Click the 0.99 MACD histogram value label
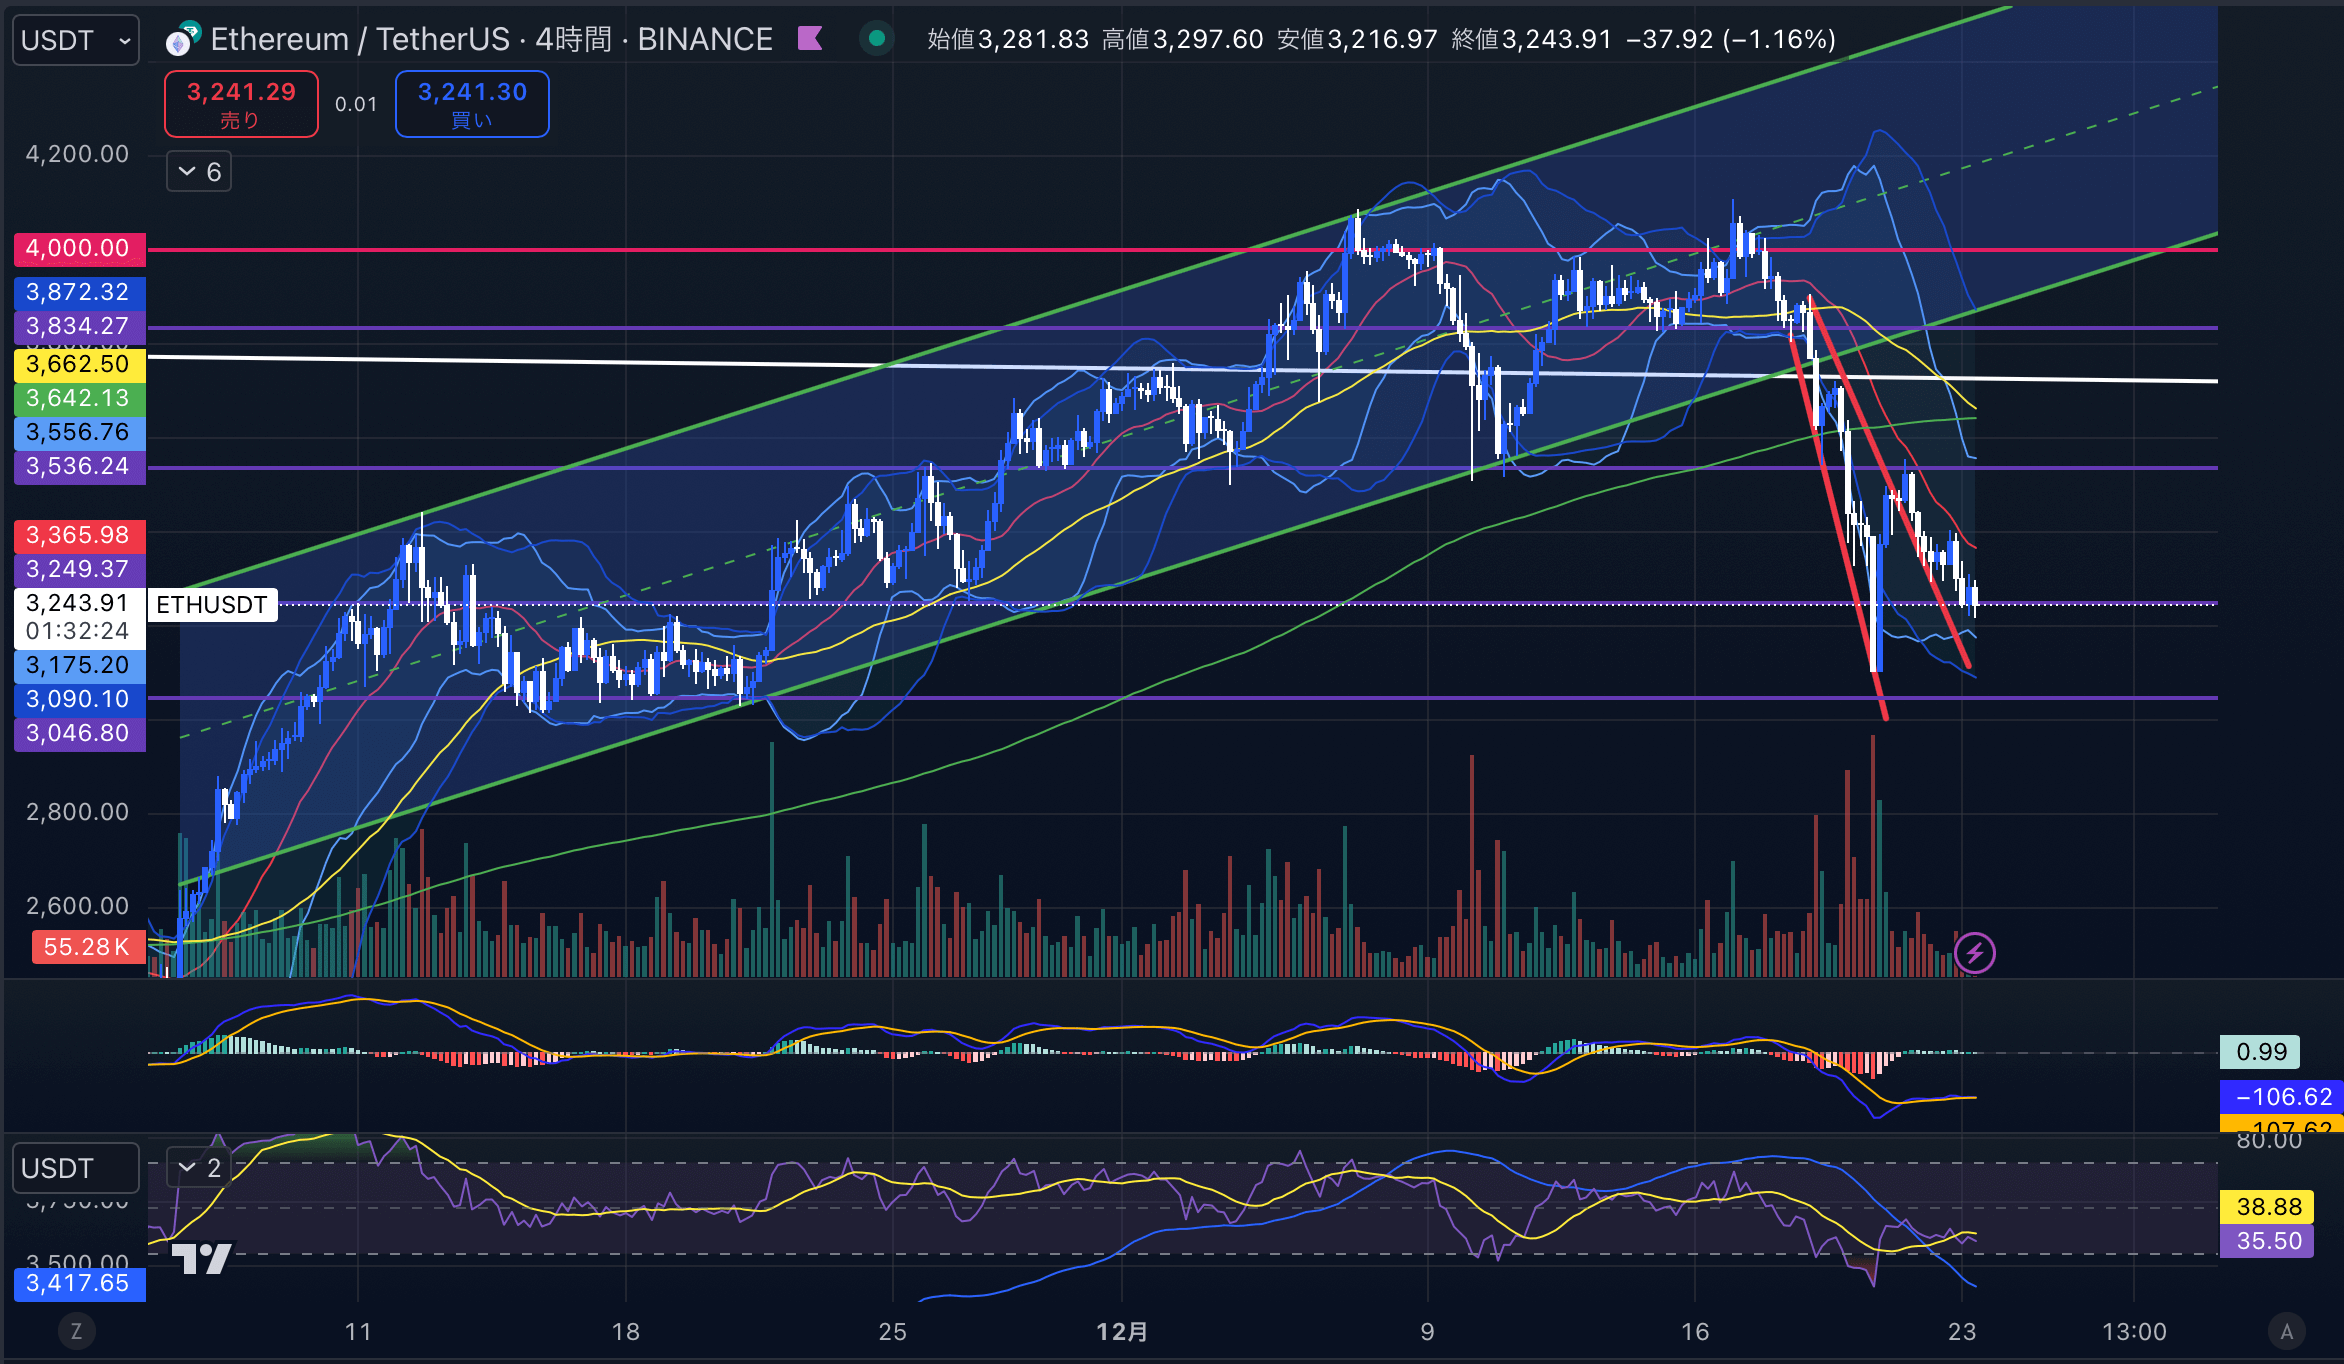The height and width of the screenshot is (1364, 2344). (2260, 1052)
